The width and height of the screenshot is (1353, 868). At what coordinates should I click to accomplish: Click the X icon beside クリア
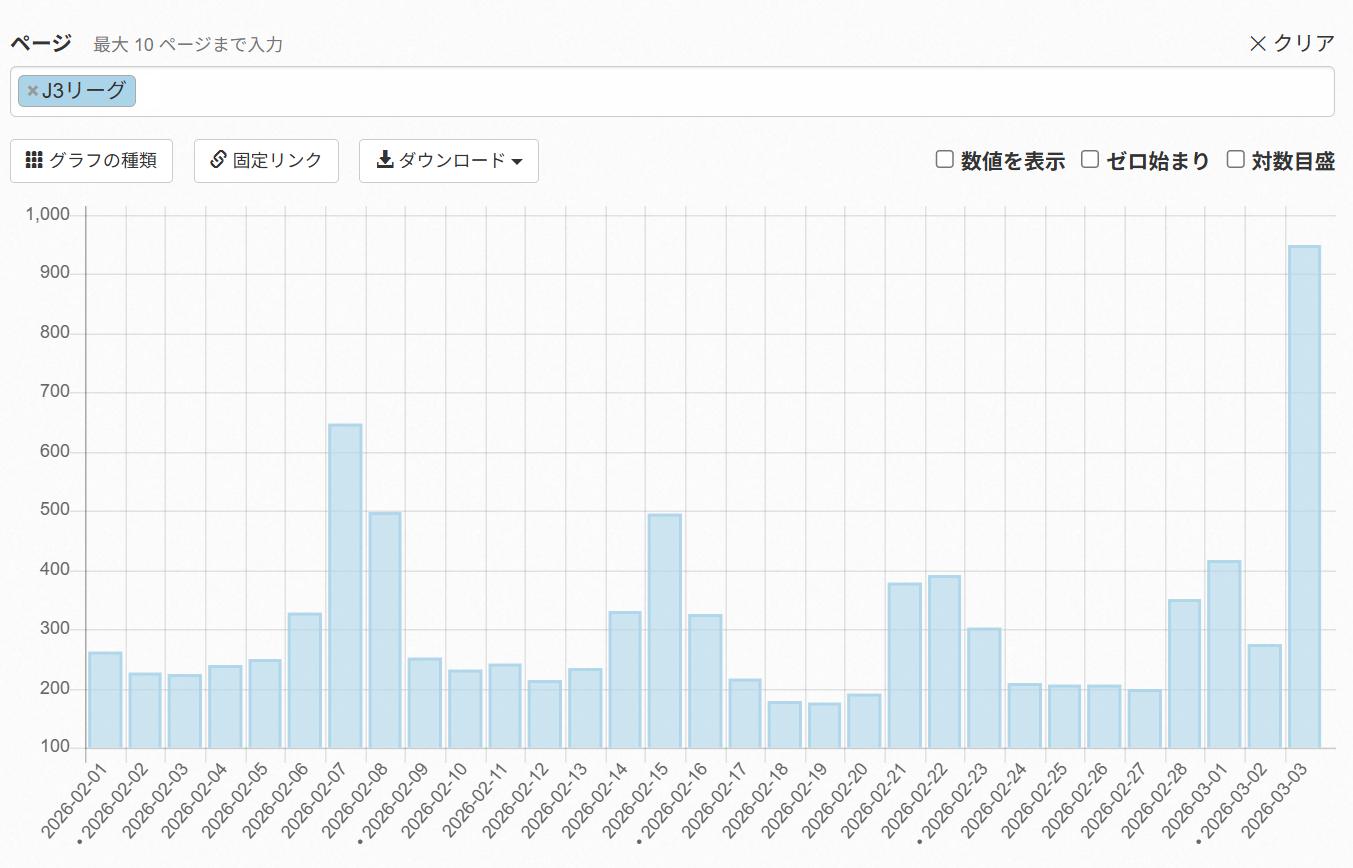click(x=1258, y=43)
